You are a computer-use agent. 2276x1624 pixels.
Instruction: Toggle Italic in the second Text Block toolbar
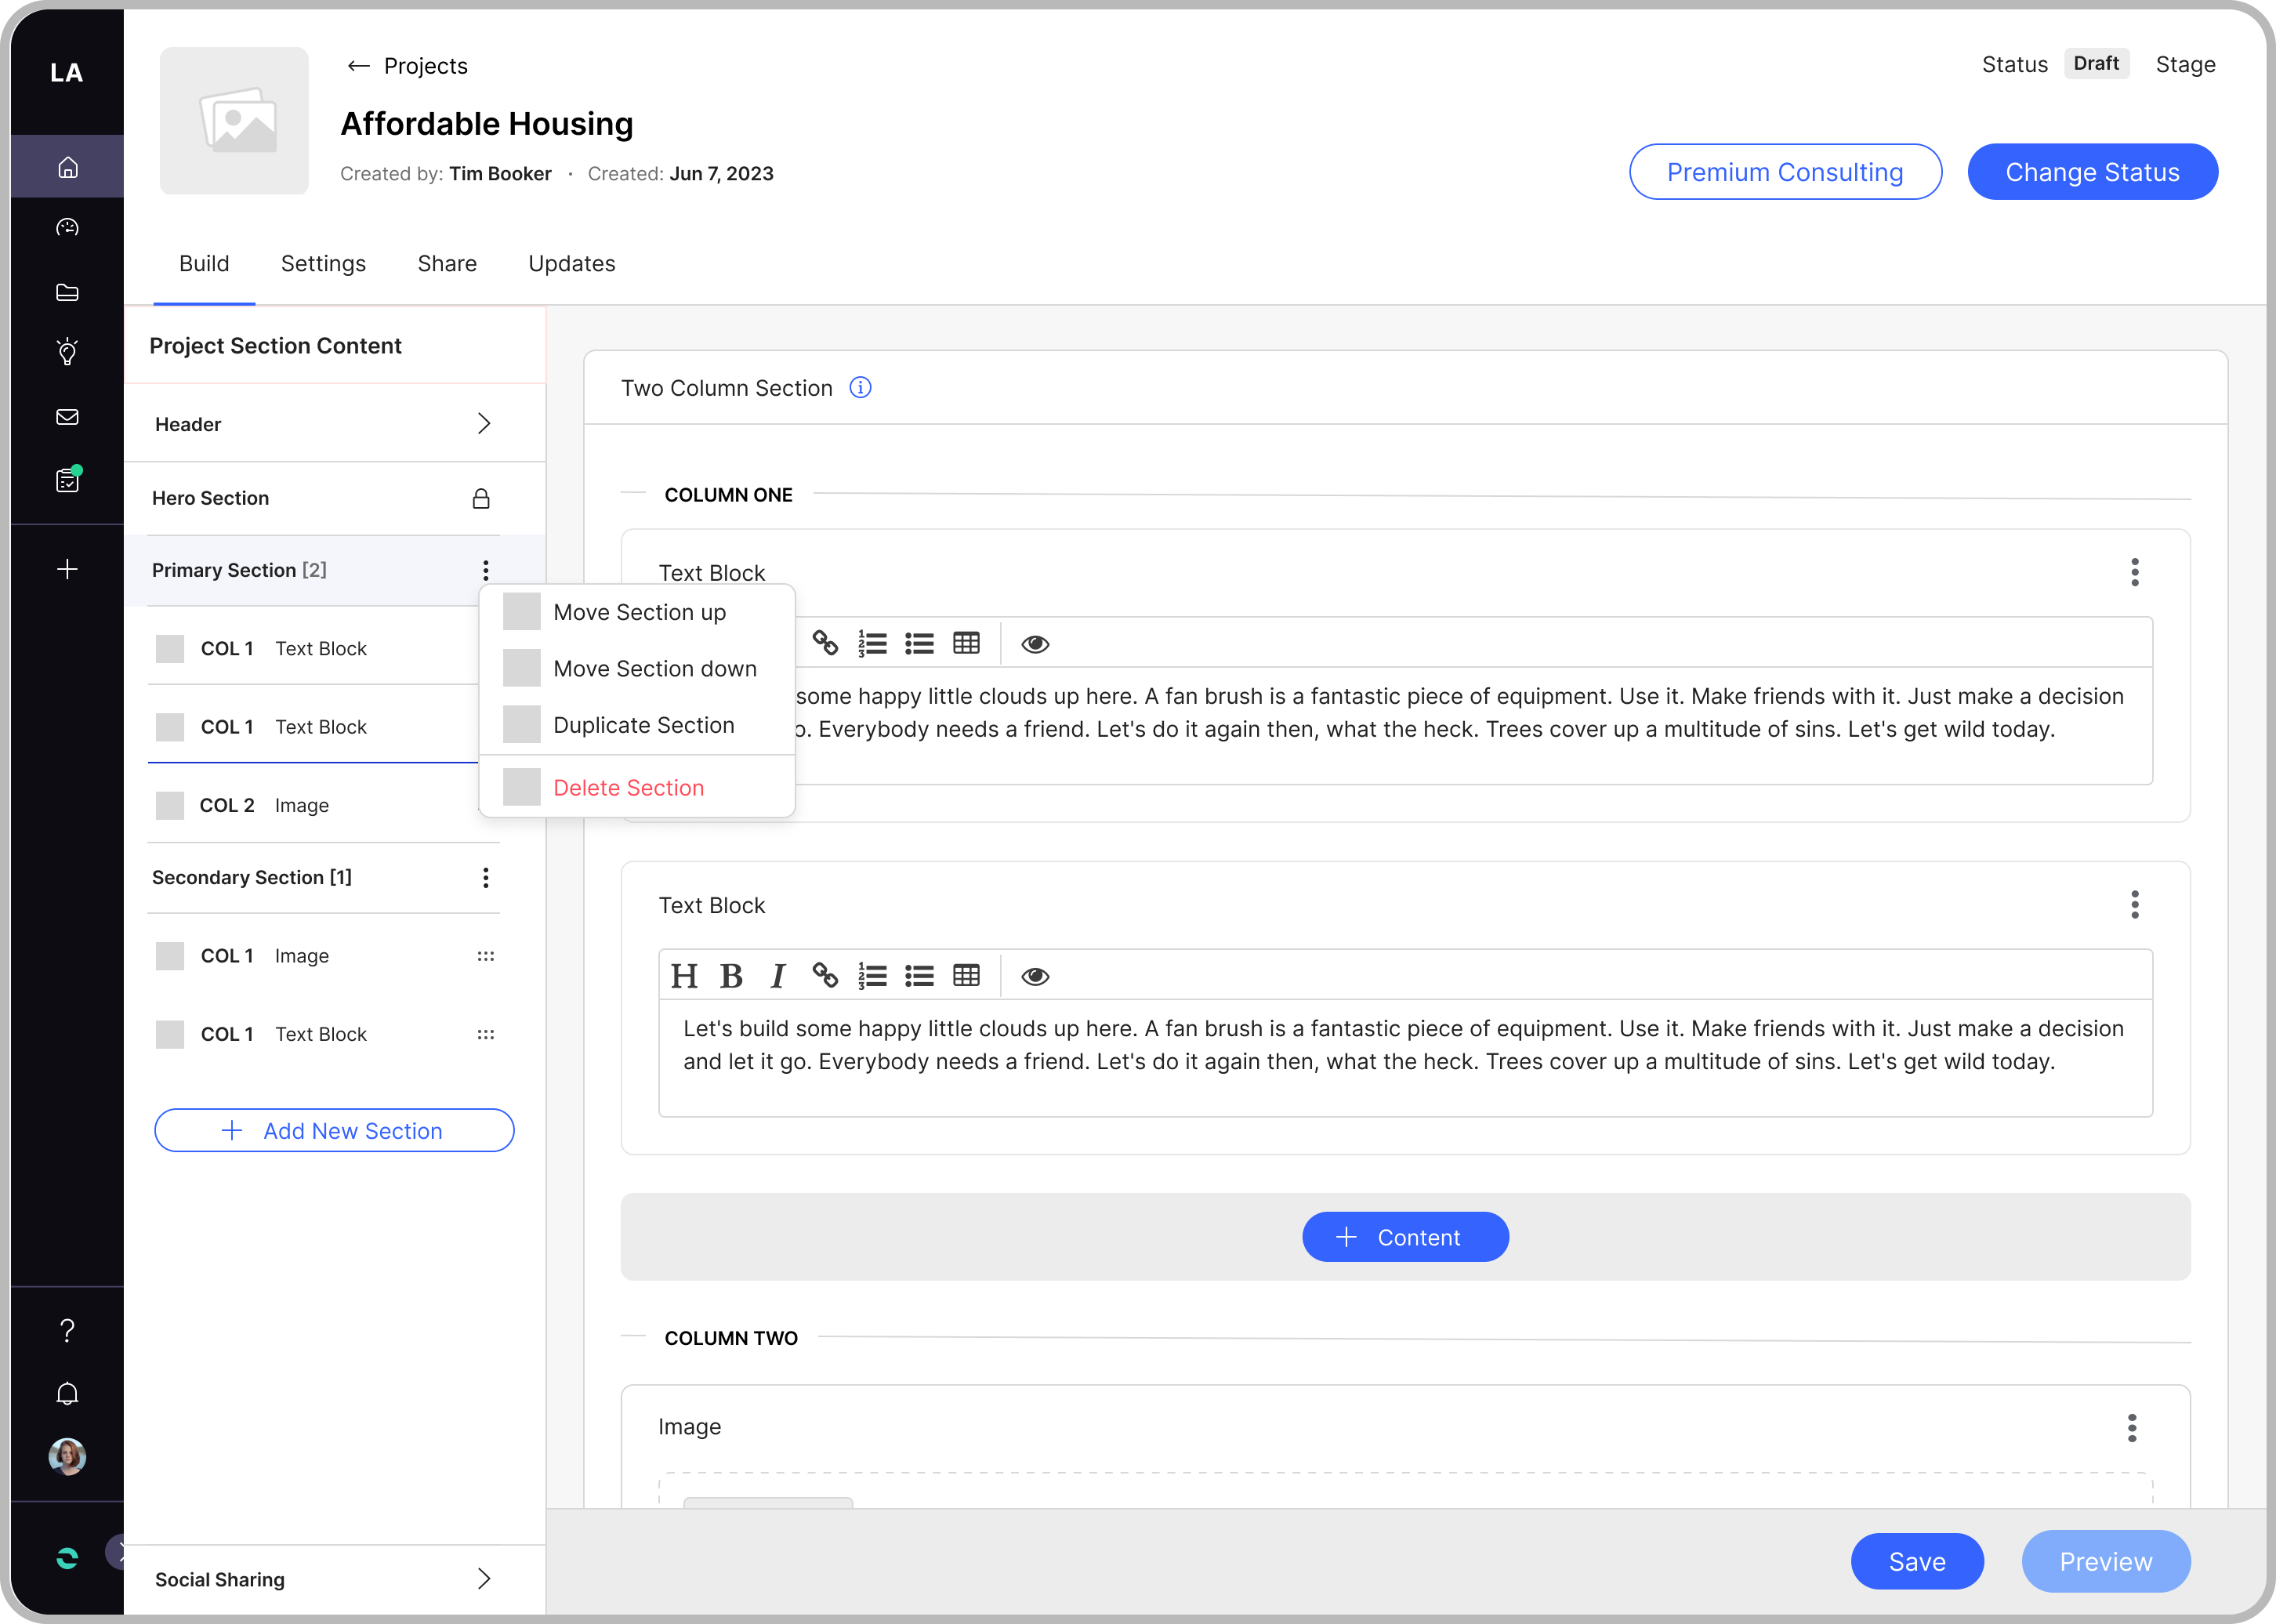778,976
